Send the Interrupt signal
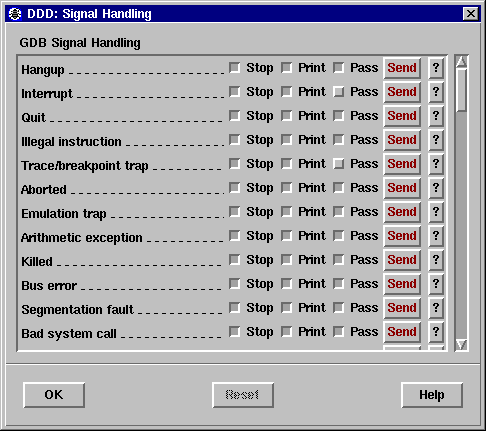This screenshot has height=431, width=486. point(402,92)
